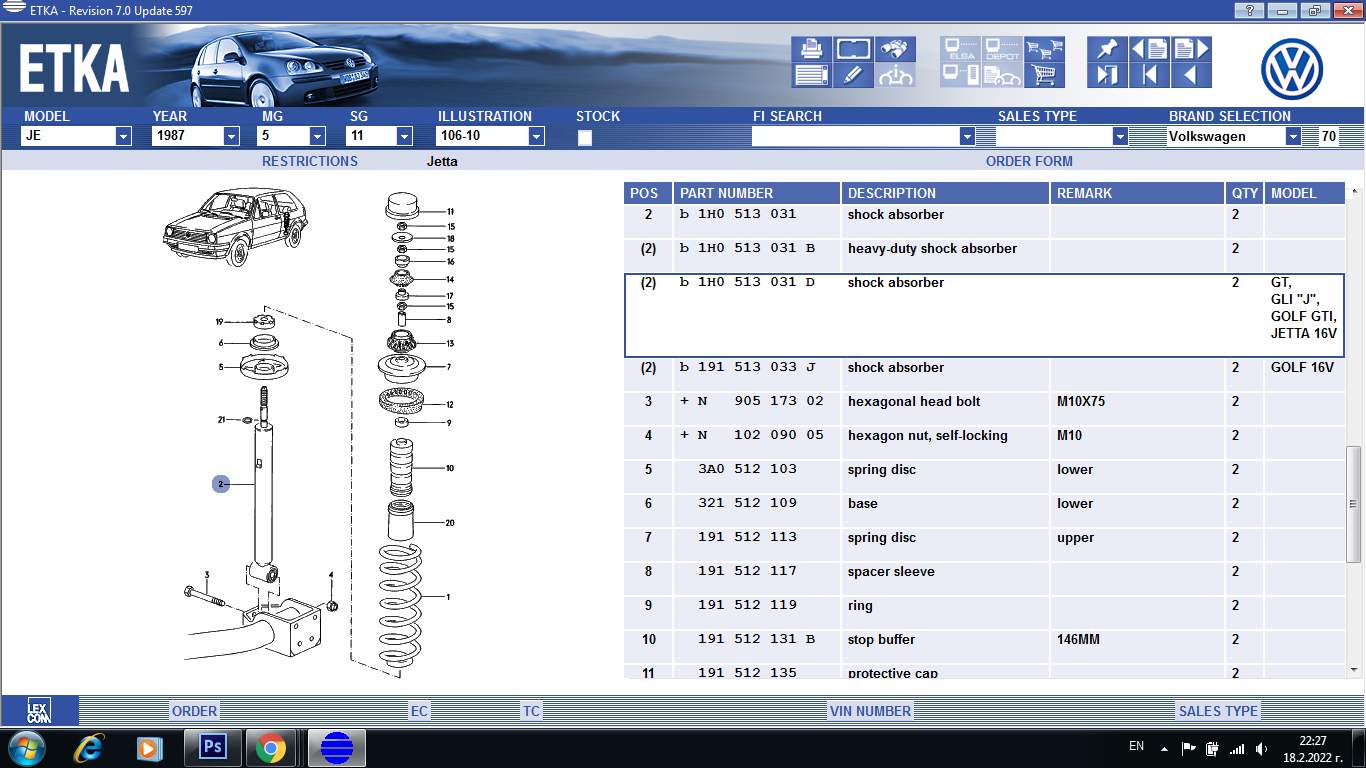Click the ORDER button at bottom
This screenshot has height=768, width=1366.
click(194, 711)
